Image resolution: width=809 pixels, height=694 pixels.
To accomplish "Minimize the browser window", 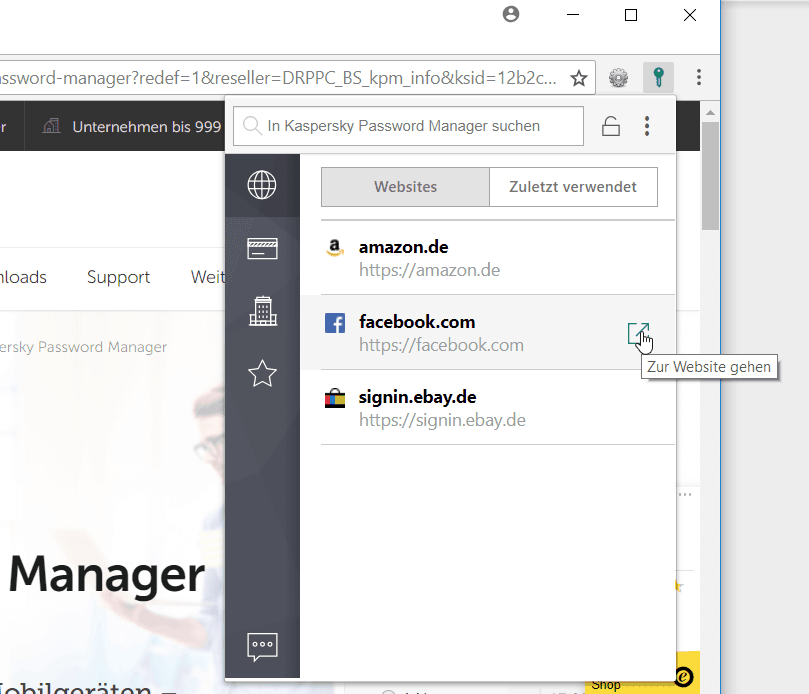I will pos(573,15).
